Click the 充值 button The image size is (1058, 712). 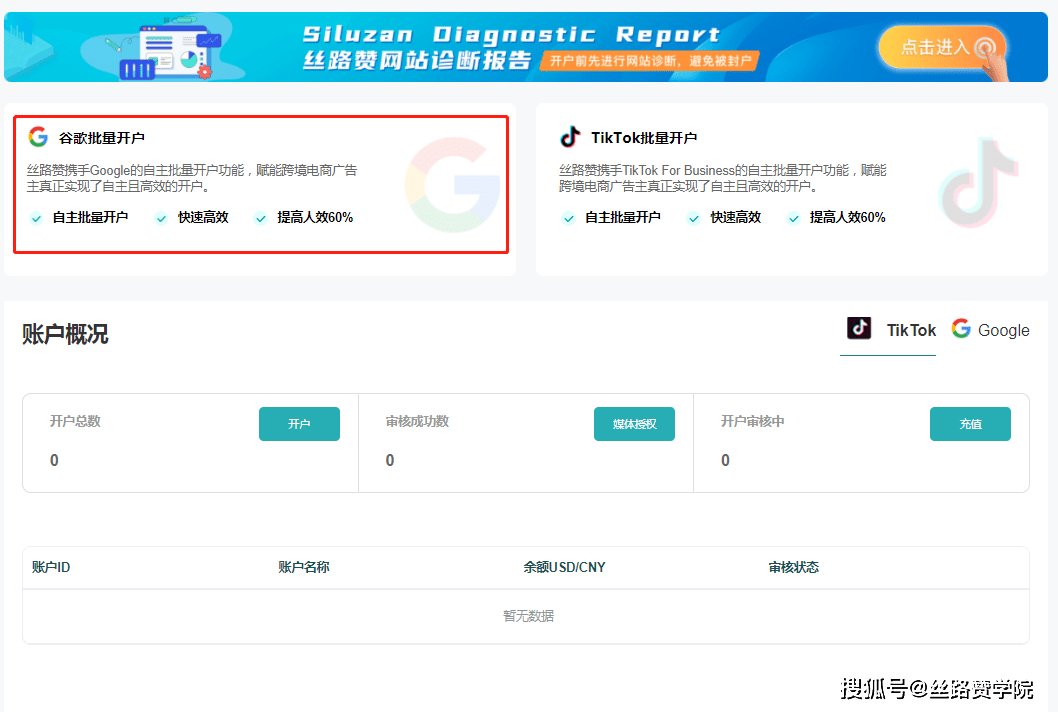click(x=970, y=423)
